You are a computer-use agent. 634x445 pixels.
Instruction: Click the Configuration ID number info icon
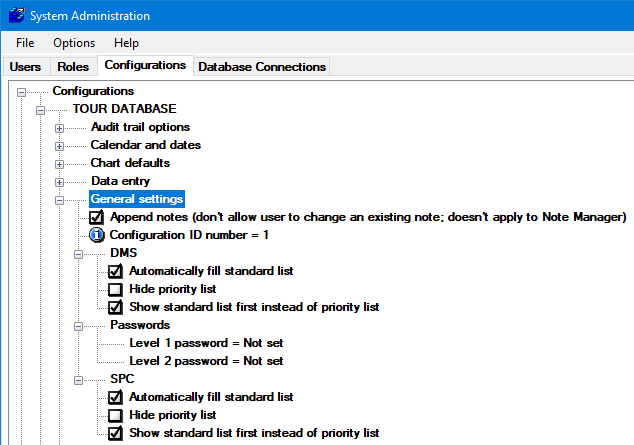(x=97, y=235)
